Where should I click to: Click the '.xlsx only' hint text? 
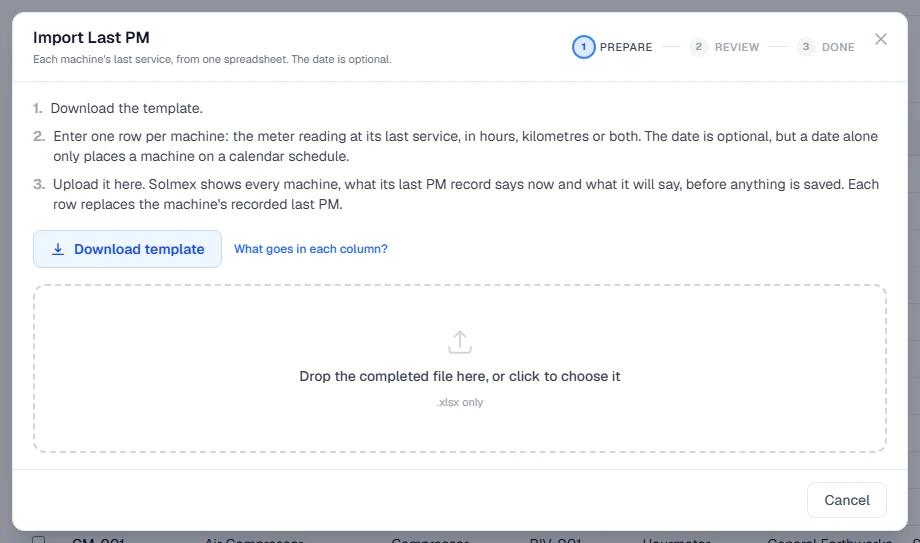pyautogui.click(x=459, y=402)
